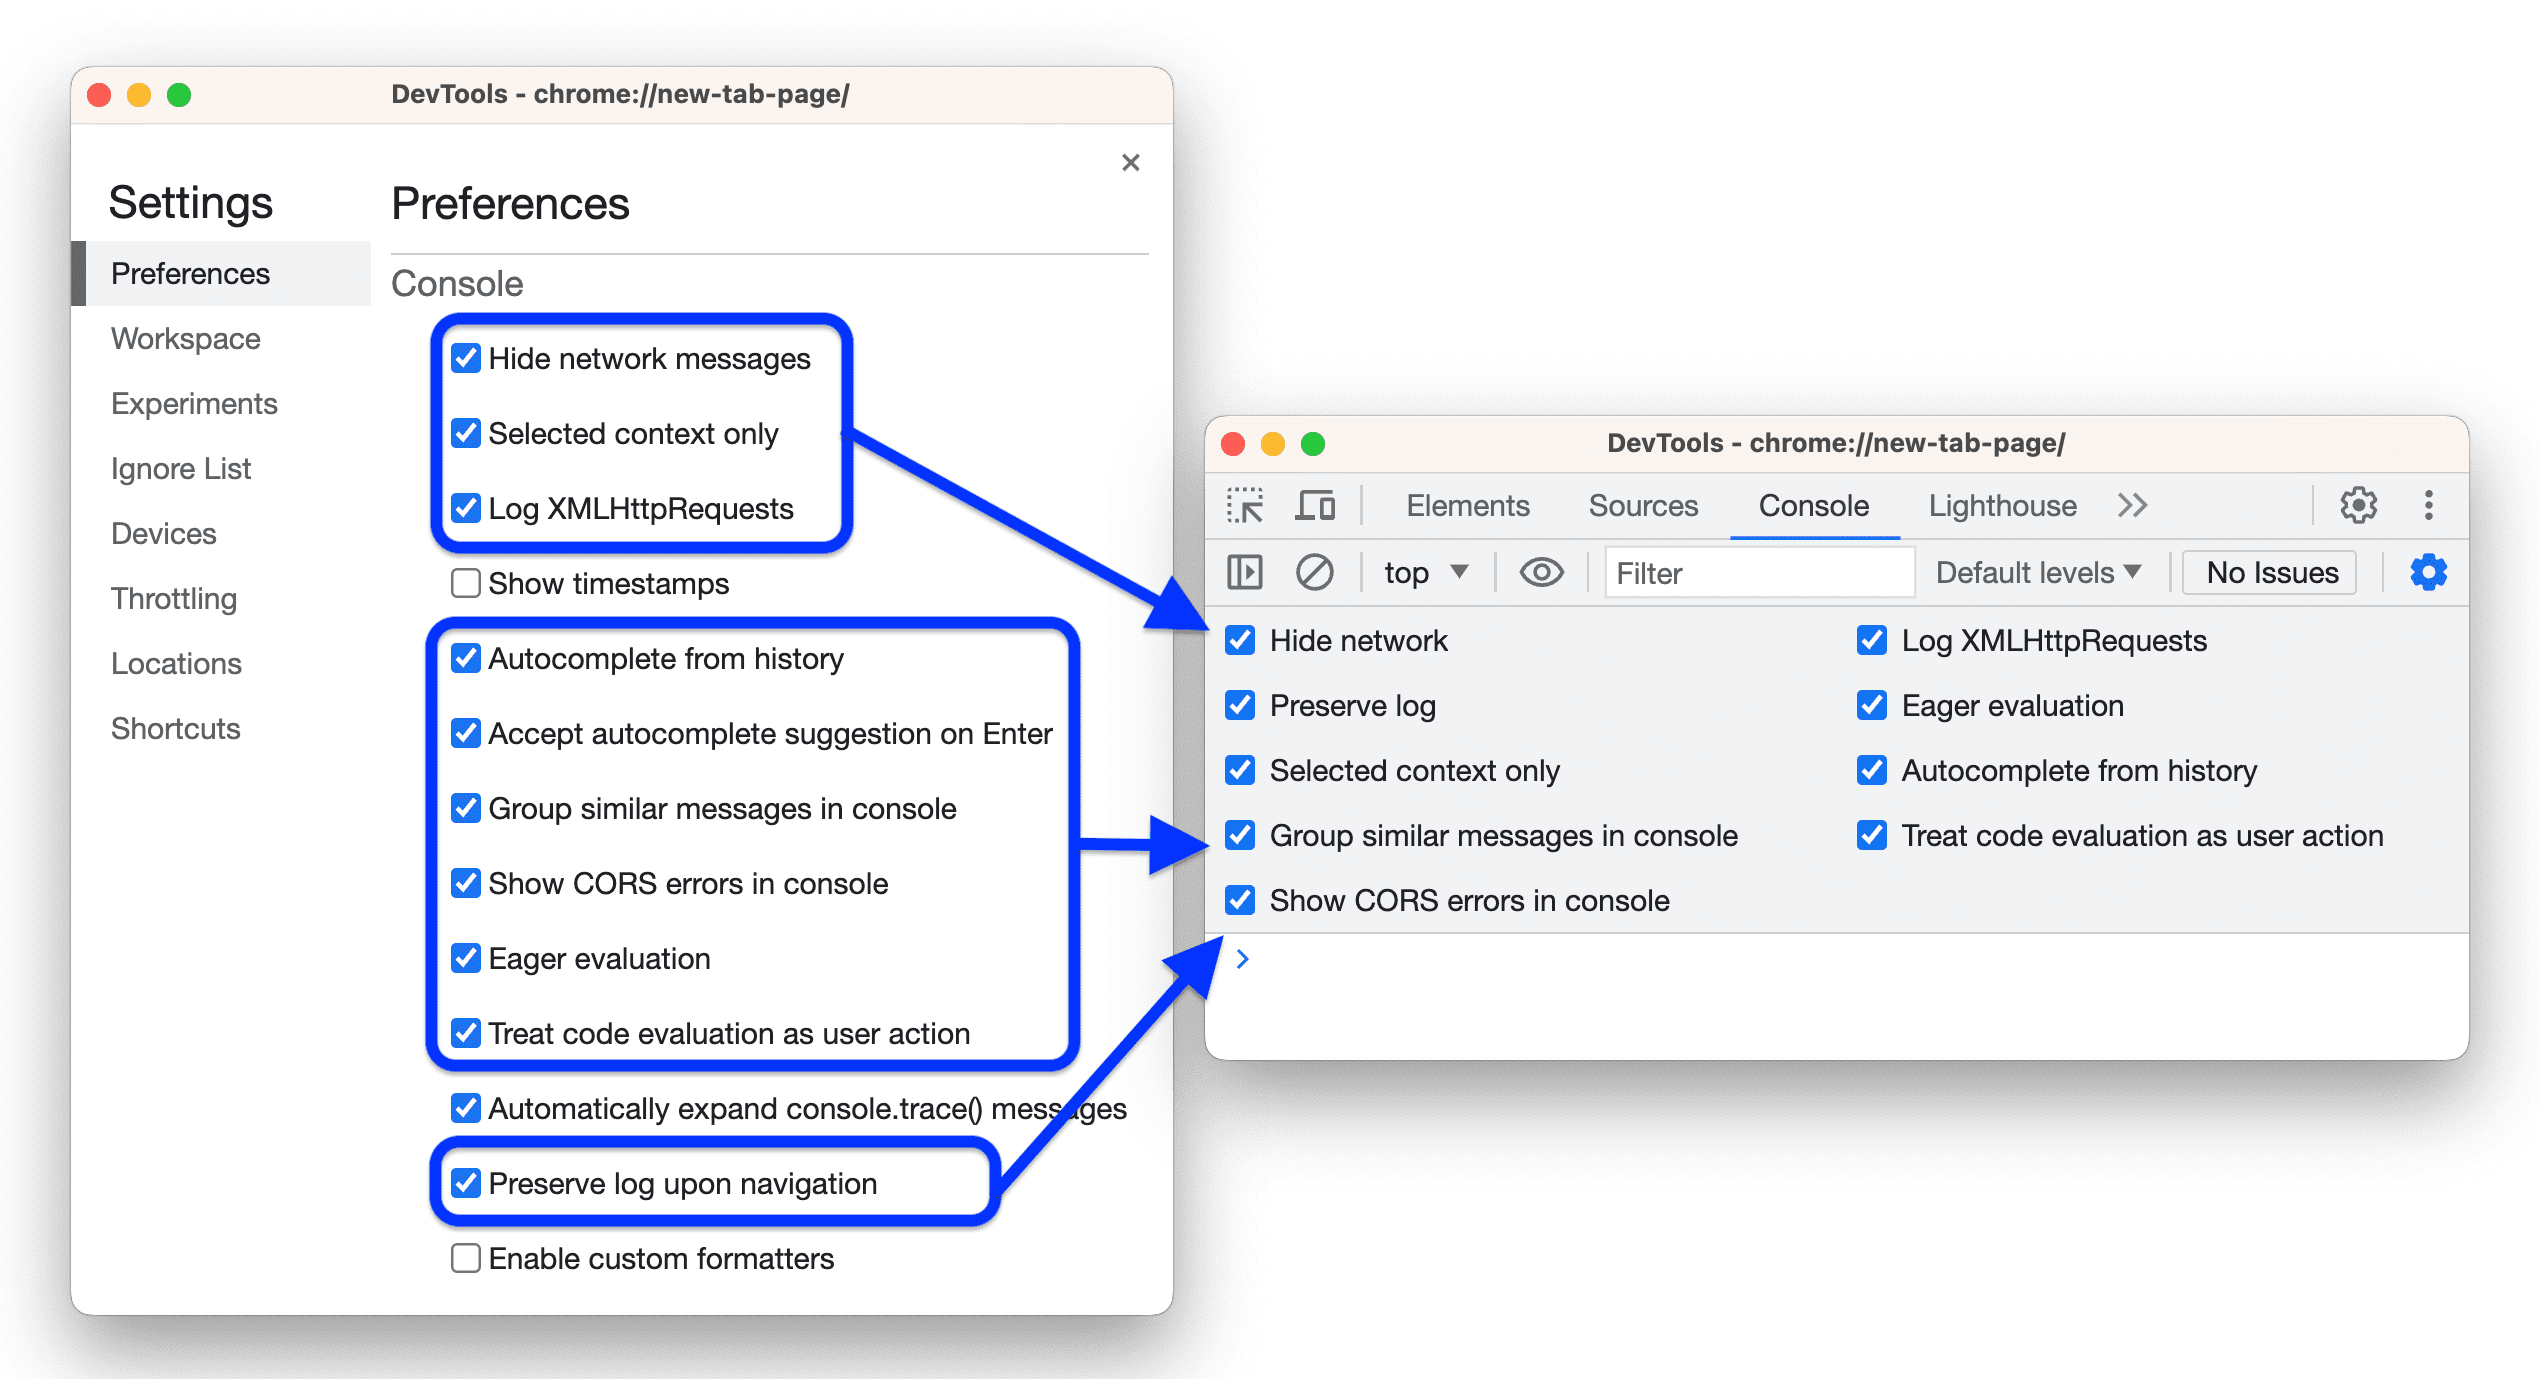This screenshot has width=2540, height=1379.
Task: Disable Preserve log upon navigation checkbox
Action: point(460,1185)
